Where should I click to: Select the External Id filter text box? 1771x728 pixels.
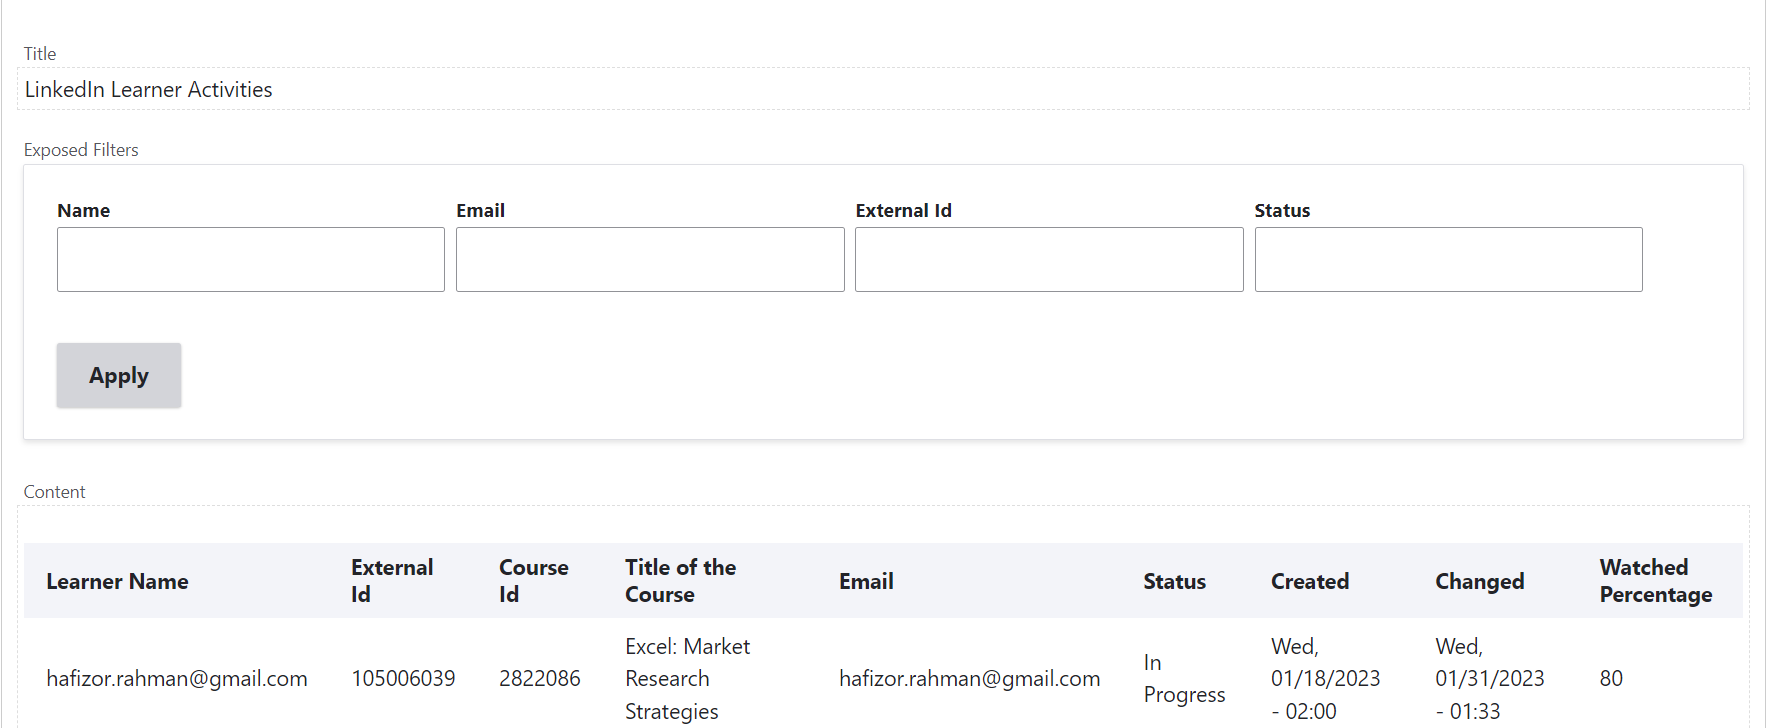[1049, 260]
